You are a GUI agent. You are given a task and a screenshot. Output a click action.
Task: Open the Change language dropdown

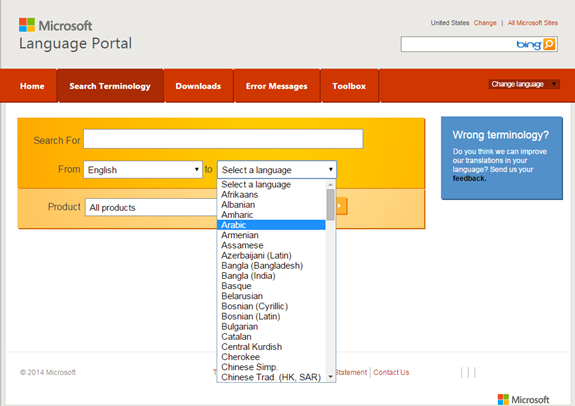click(x=524, y=84)
